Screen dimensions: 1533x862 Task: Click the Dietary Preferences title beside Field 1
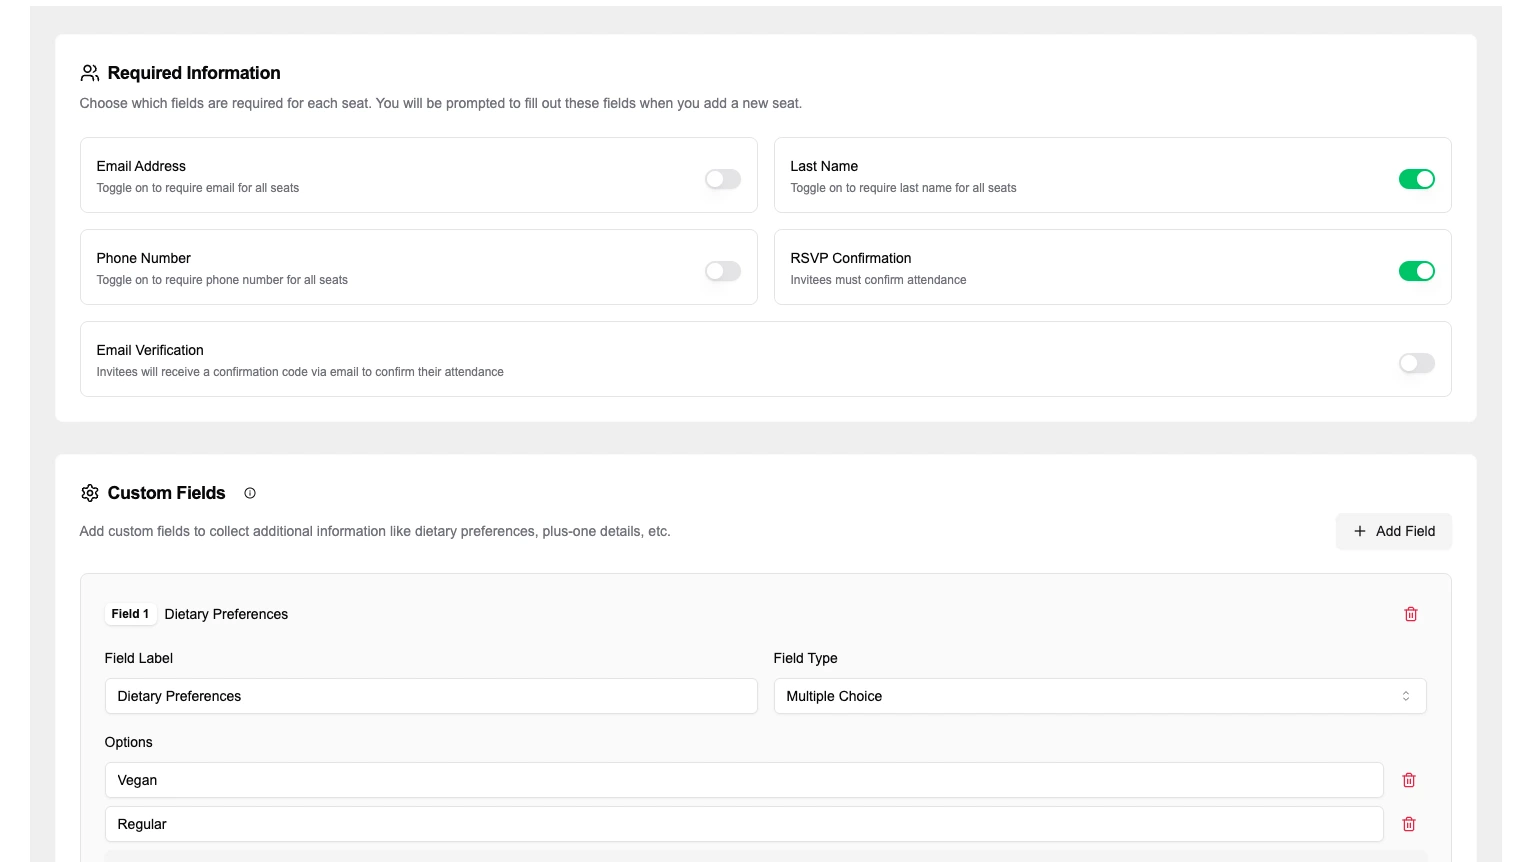[226, 614]
